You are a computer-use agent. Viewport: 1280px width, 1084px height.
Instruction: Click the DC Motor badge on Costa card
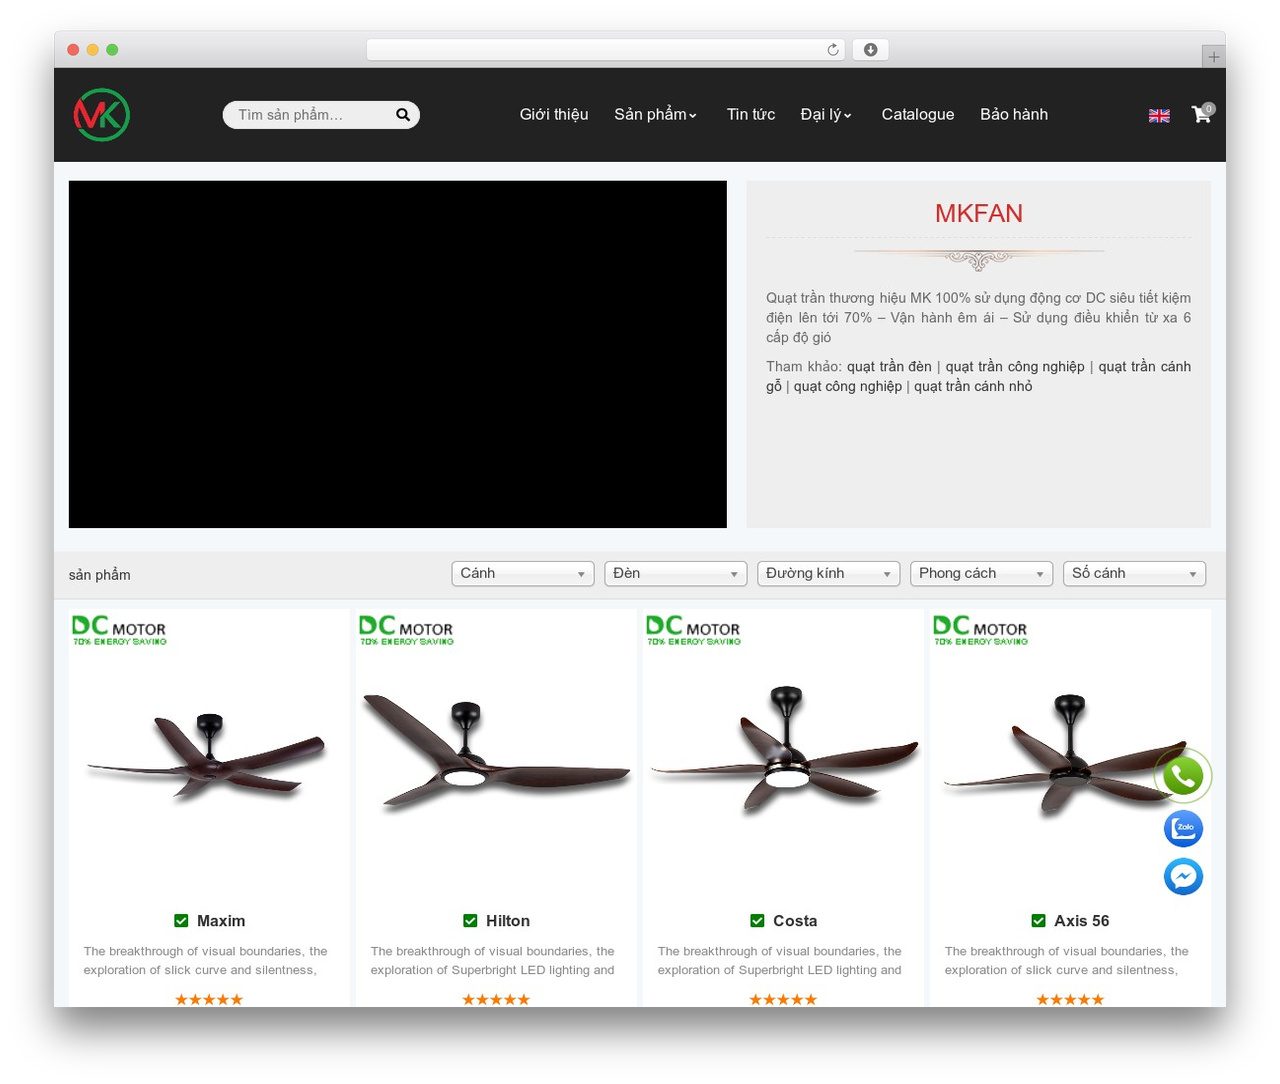(x=693, y=630)
